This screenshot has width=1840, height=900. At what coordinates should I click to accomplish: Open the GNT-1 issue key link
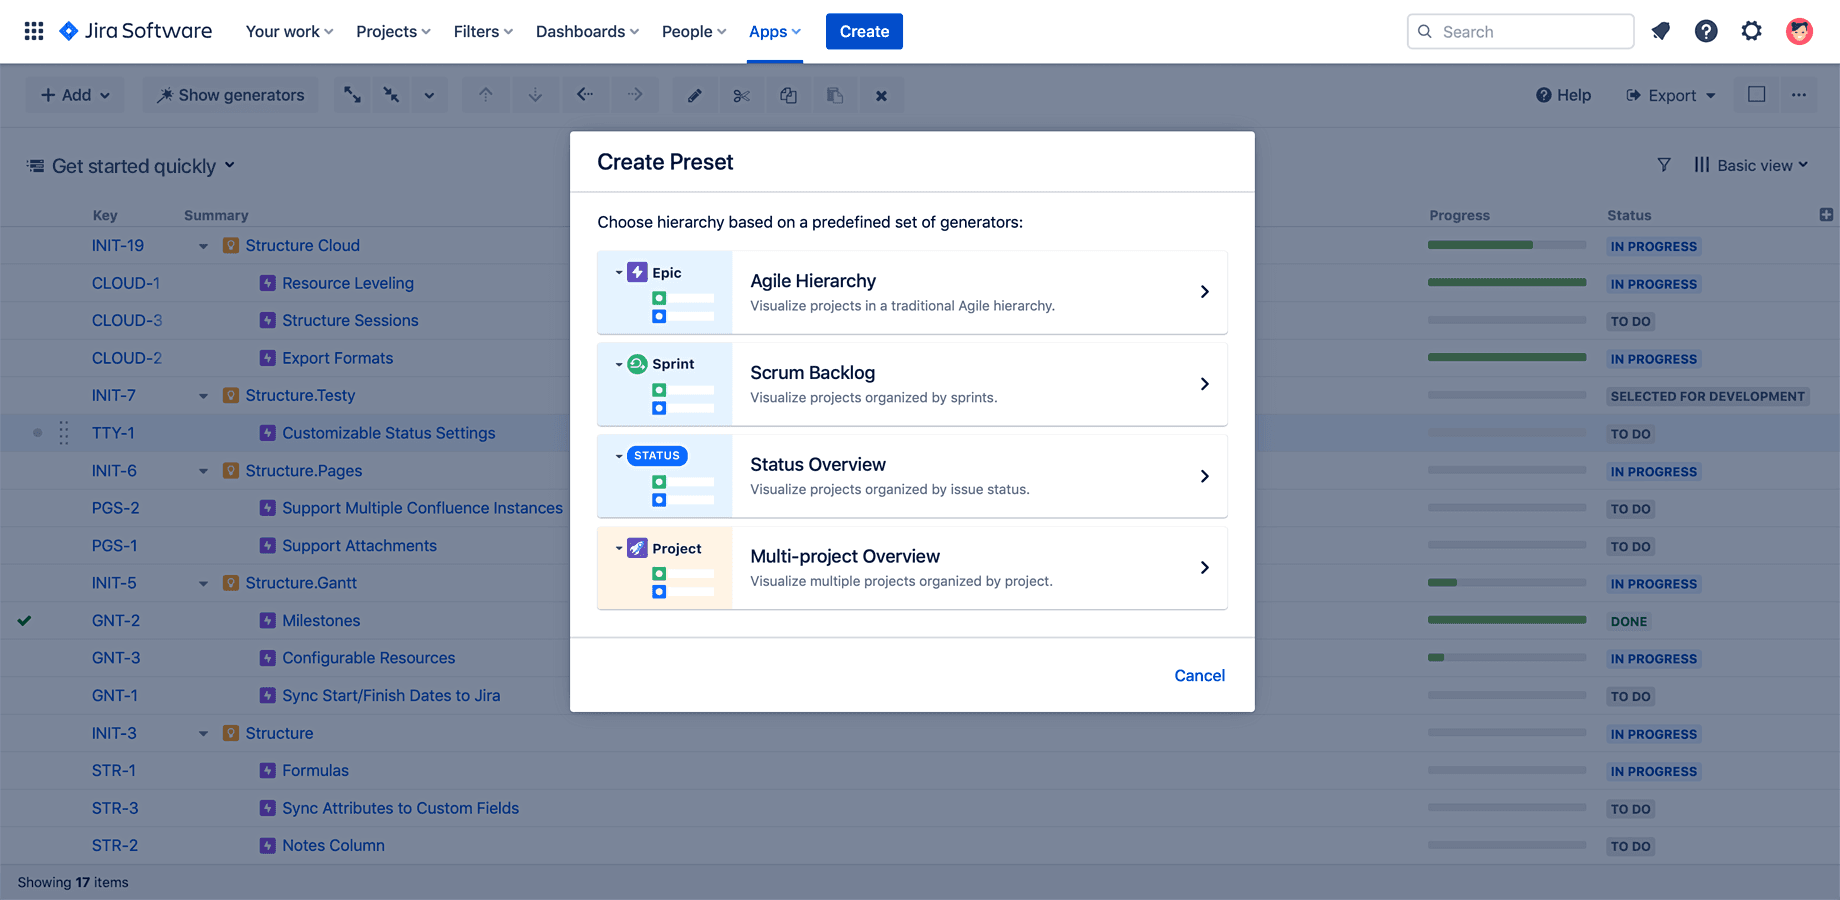[115, 696]
